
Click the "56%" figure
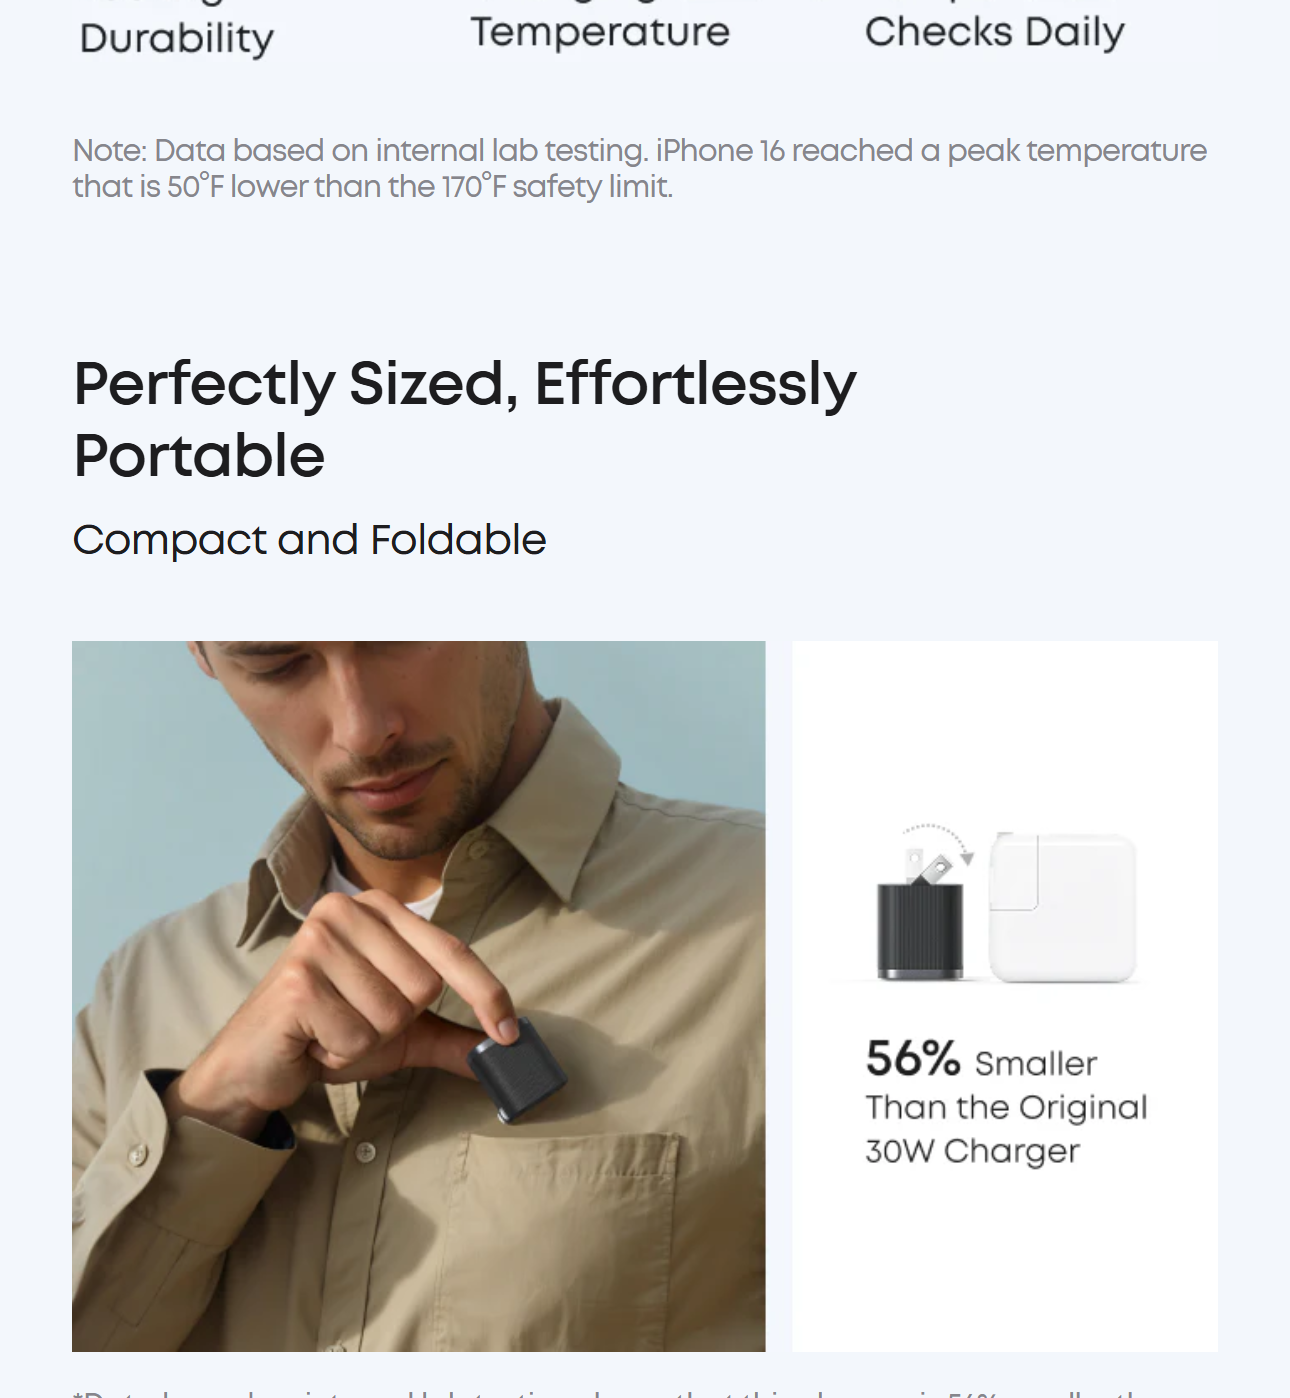pos(912,1058)
